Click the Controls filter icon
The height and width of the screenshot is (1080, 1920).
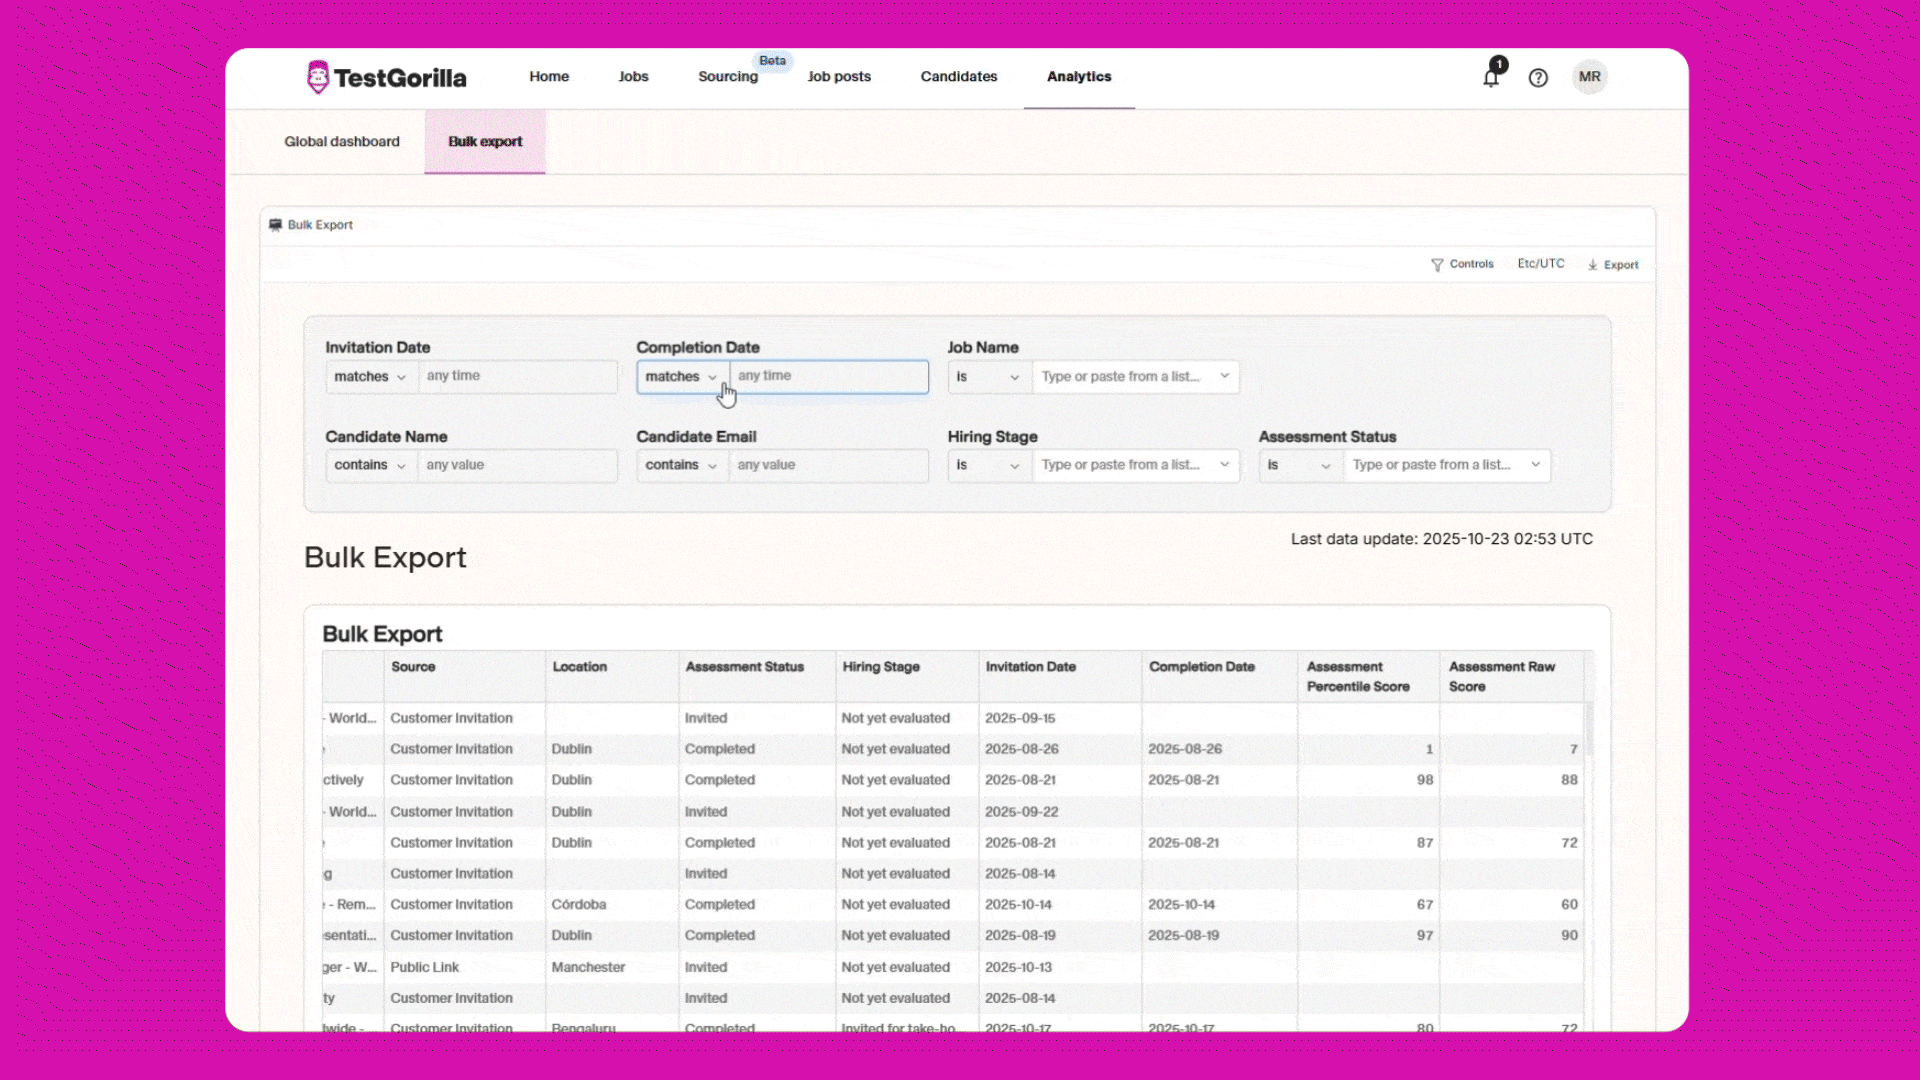[x=1437, y=265]
